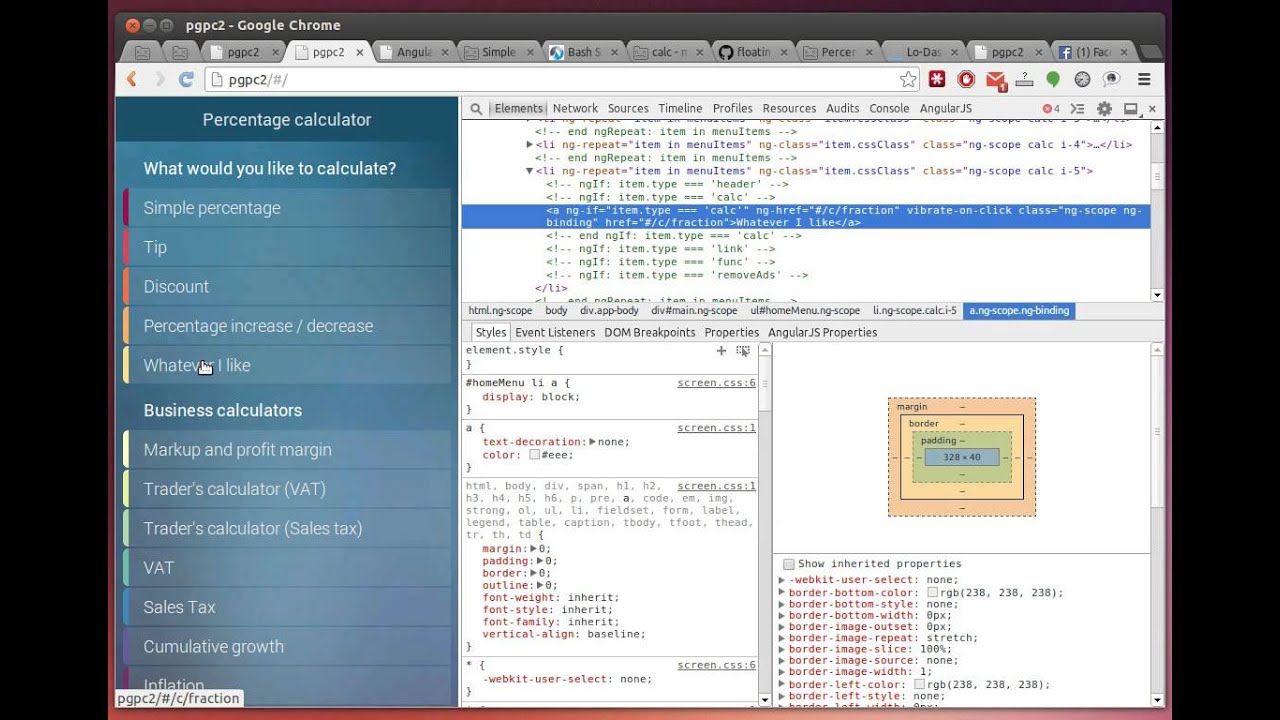
Task: Click the border-bottom-color rgb swatch
Action: pyautogui.click(x=933, y=593)
